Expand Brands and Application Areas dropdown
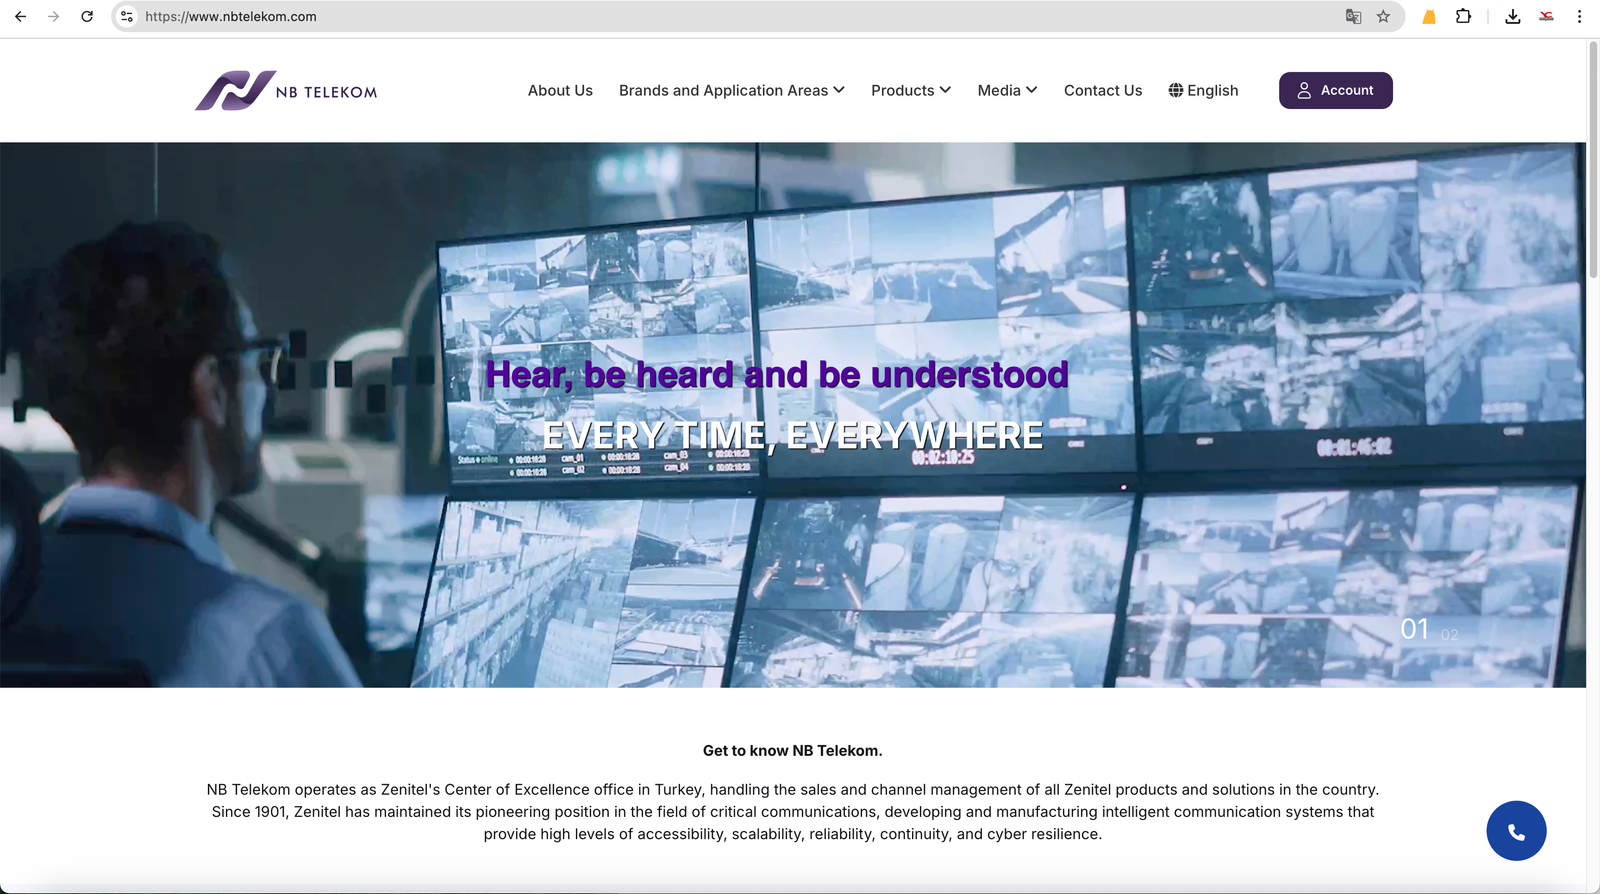The width and height of the screenshot is (1600, 894). tap(731, 90)
